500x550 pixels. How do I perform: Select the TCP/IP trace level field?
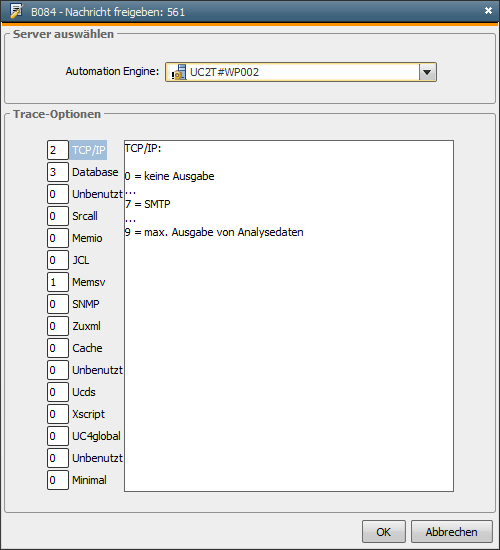pyautogui.click(x=58, y=150)
